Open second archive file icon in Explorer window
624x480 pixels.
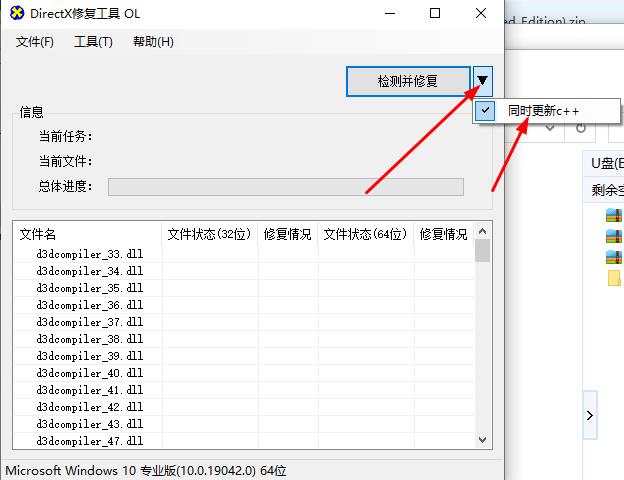[x=614, y=236]
